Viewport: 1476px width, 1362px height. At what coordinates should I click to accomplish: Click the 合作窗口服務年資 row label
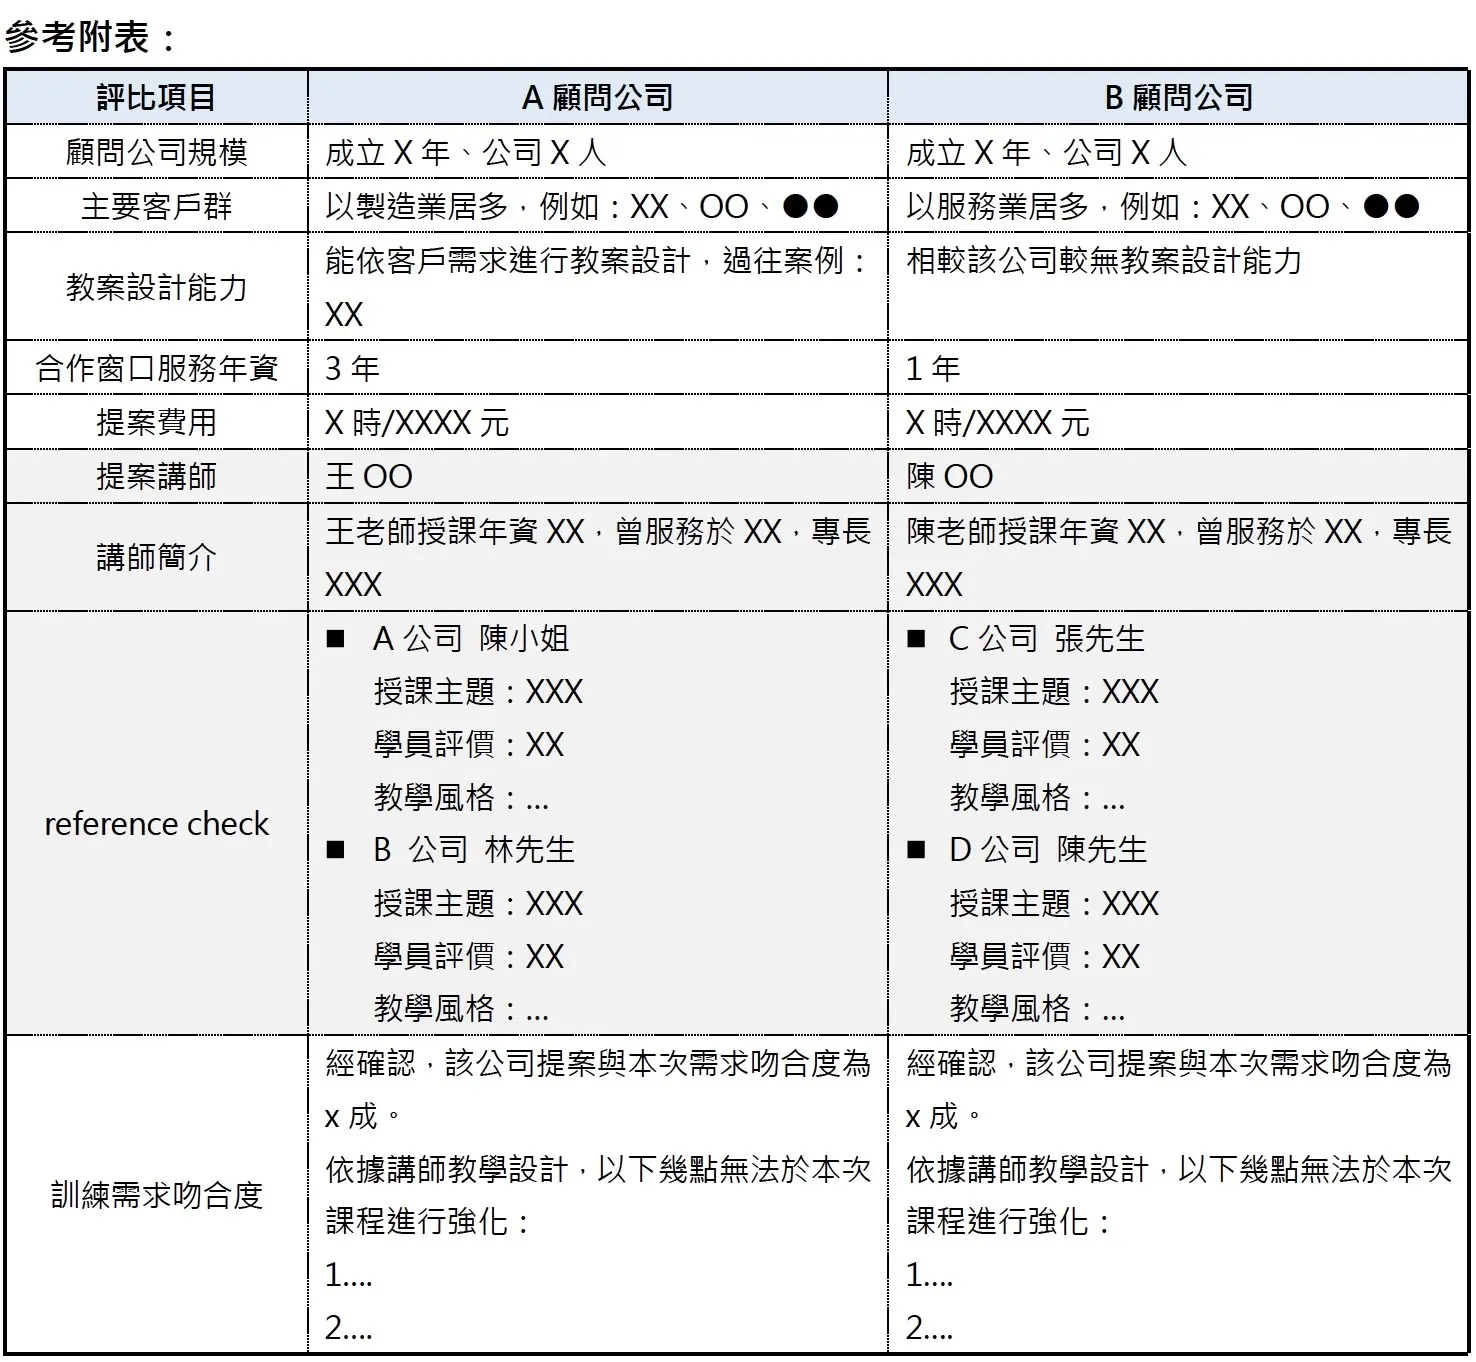(x=157, y=368)
